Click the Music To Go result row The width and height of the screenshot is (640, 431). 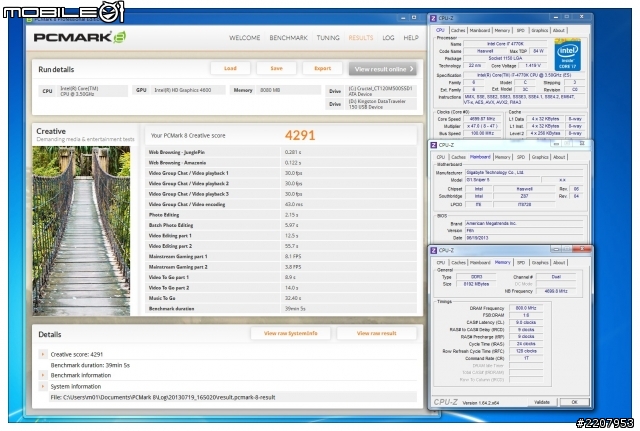(x=281, y=298)
